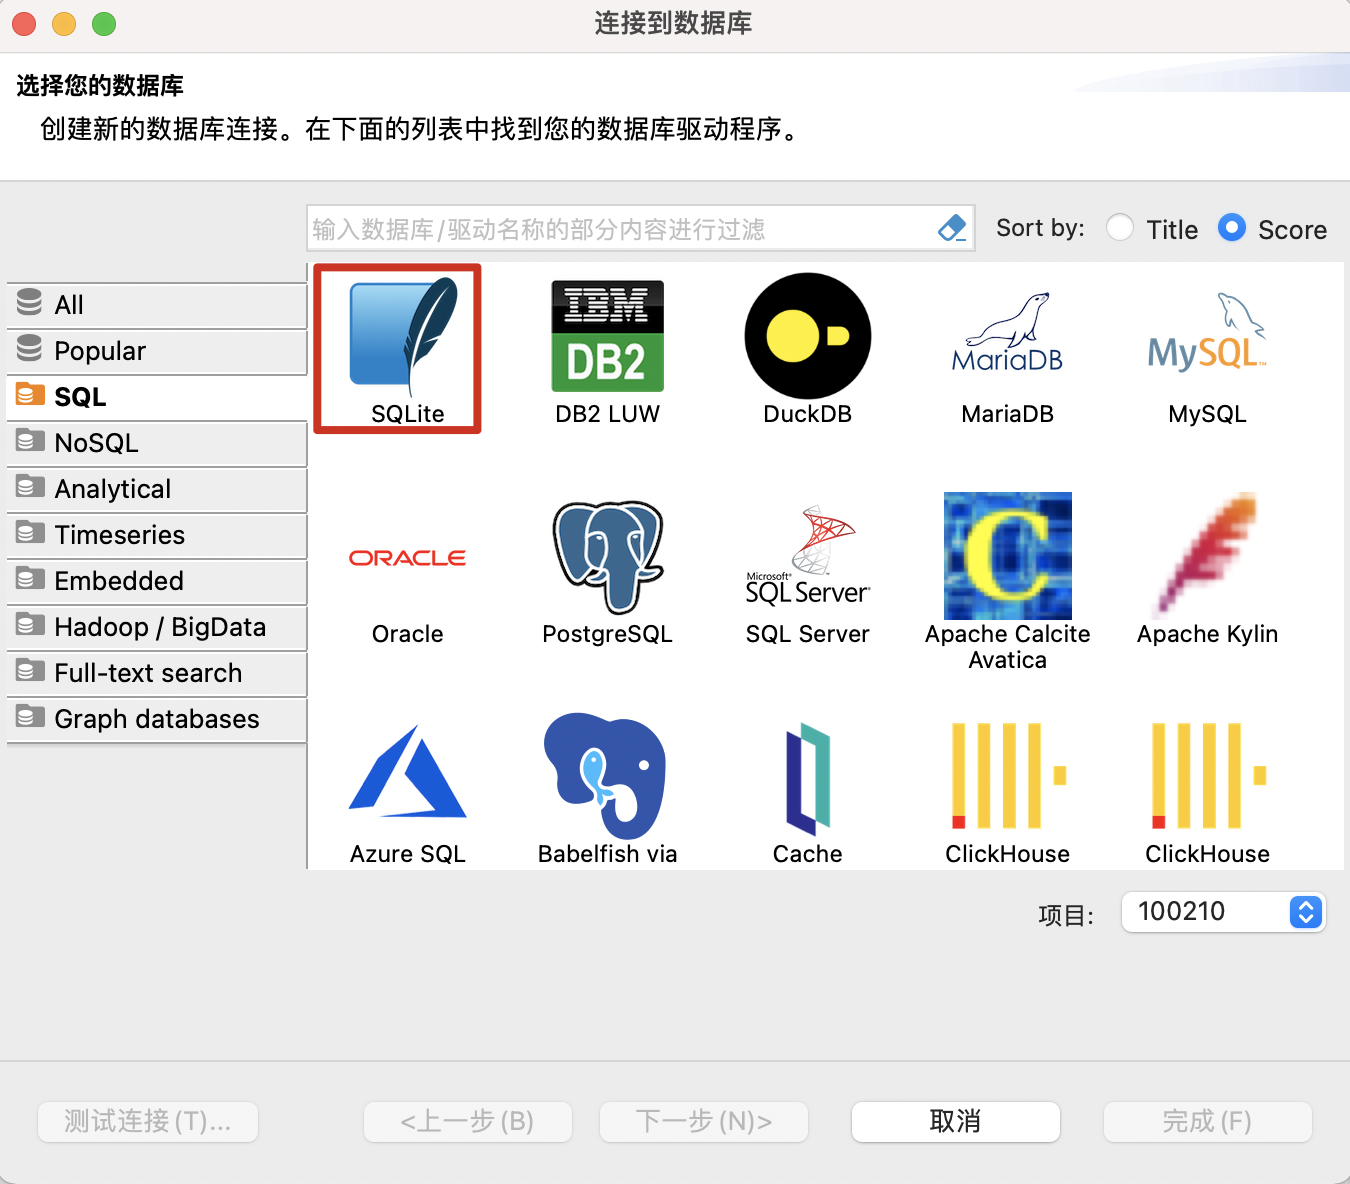This screenshot has height=1184, width=1350.
Task: Click the 取消 cancel button
Action: [955, 1122]
